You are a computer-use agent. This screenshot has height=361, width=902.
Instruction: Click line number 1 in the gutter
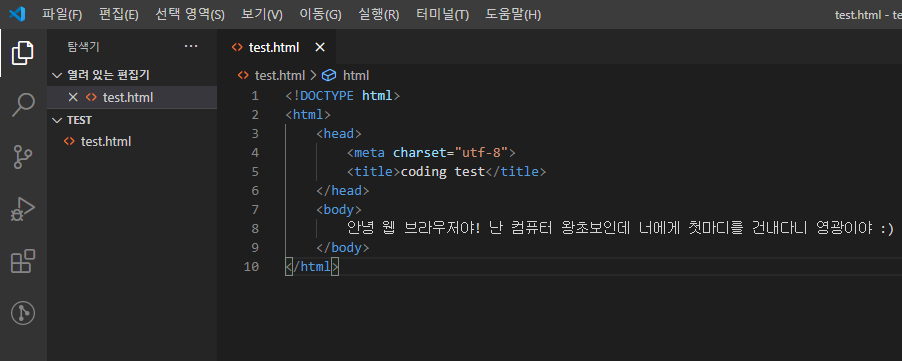click(255, 95)
